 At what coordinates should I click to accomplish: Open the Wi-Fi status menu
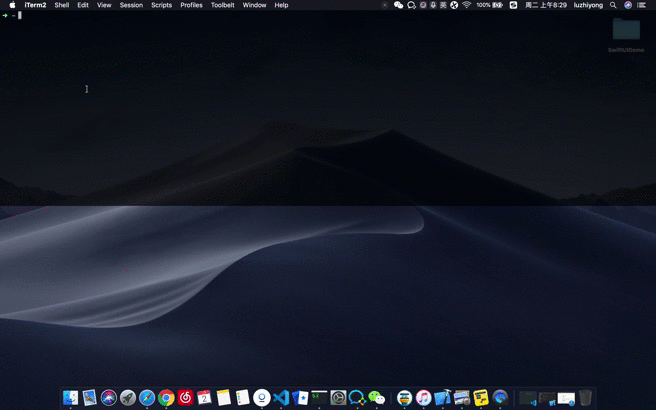[467, 5]
